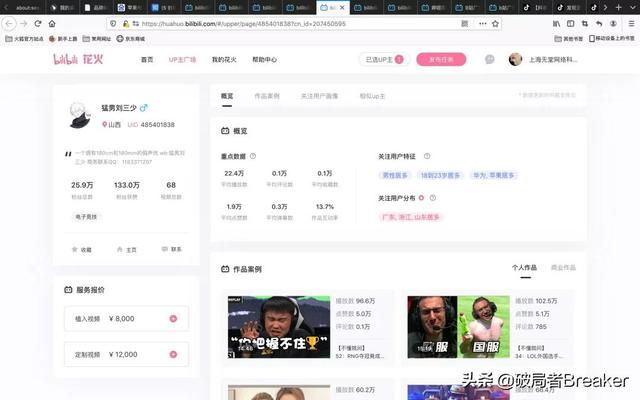Add 植入视频 ¥8,000 with plus button

[173, 319]
